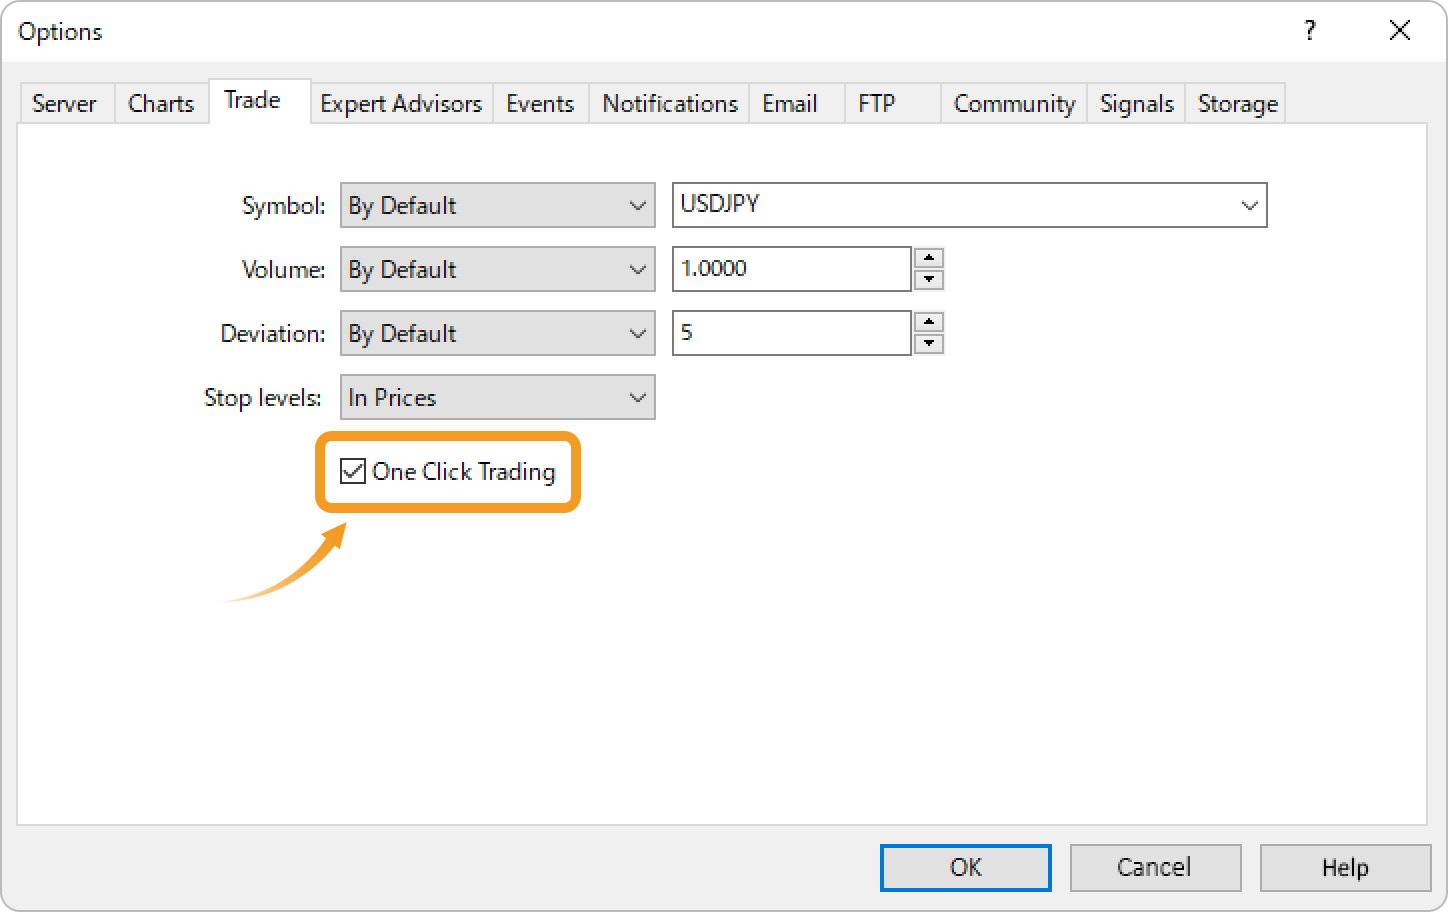
Task: Switch to the Server tab
Action: pos(64,103)
